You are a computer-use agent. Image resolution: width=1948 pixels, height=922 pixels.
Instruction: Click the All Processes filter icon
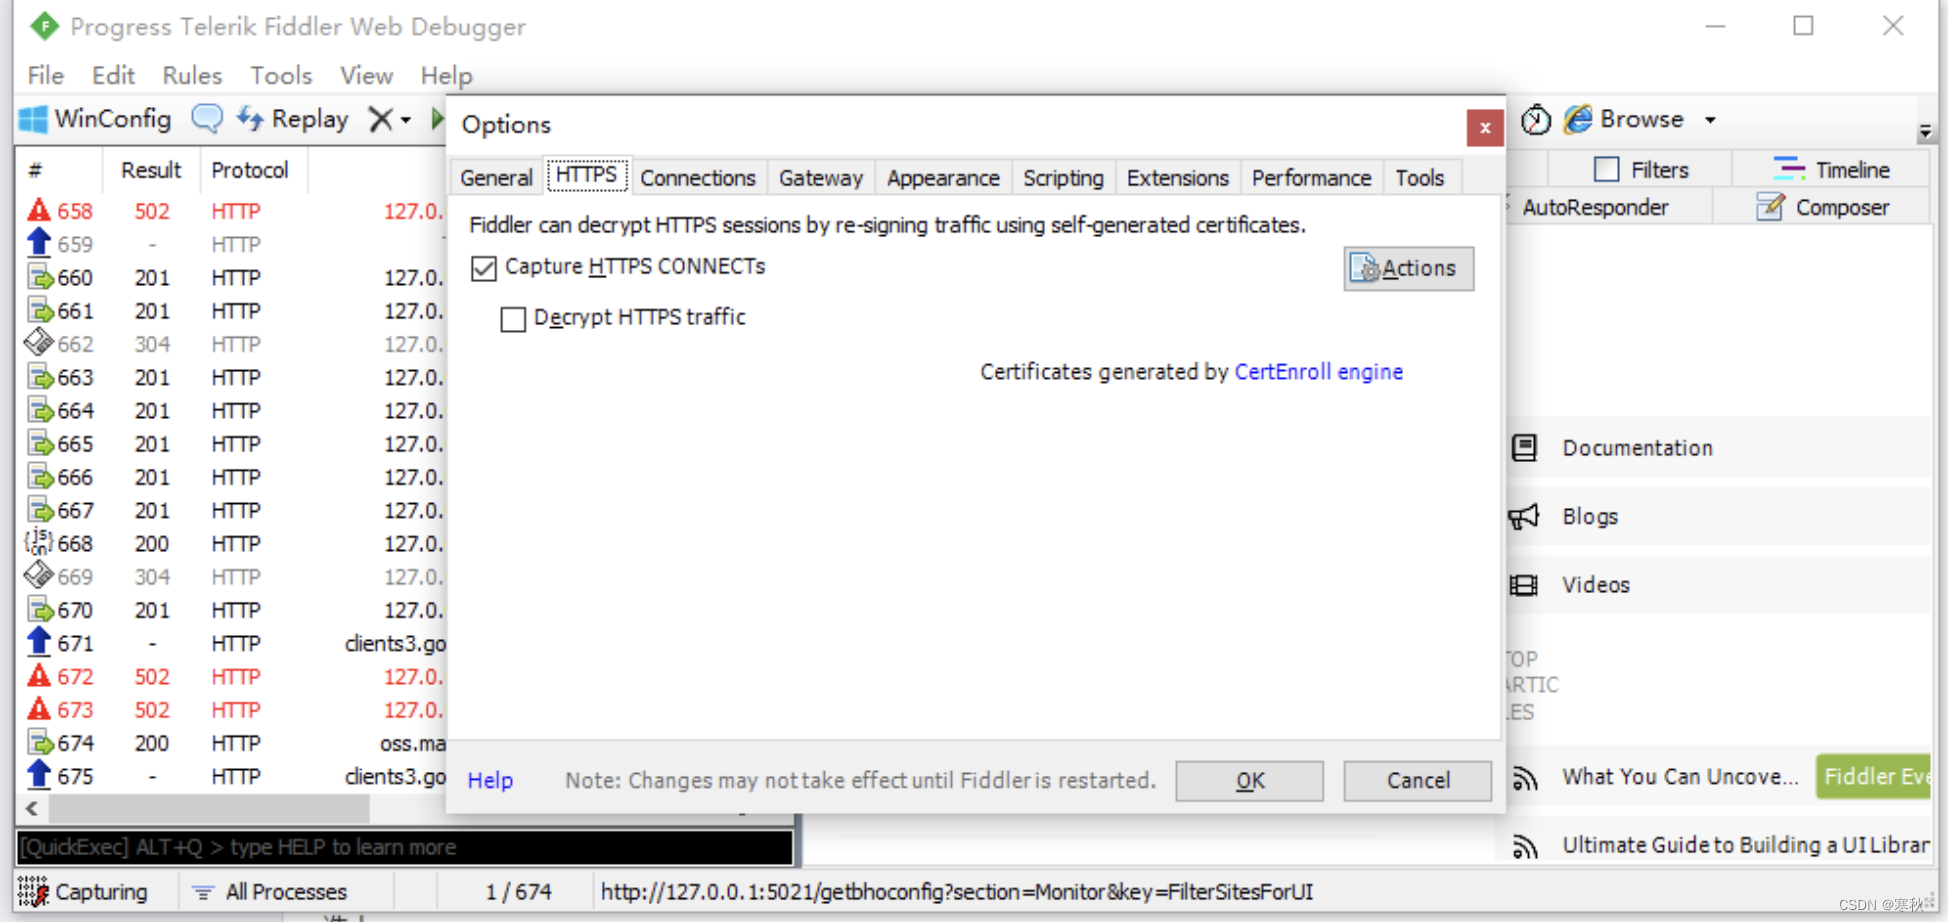(x=203, y=892)
